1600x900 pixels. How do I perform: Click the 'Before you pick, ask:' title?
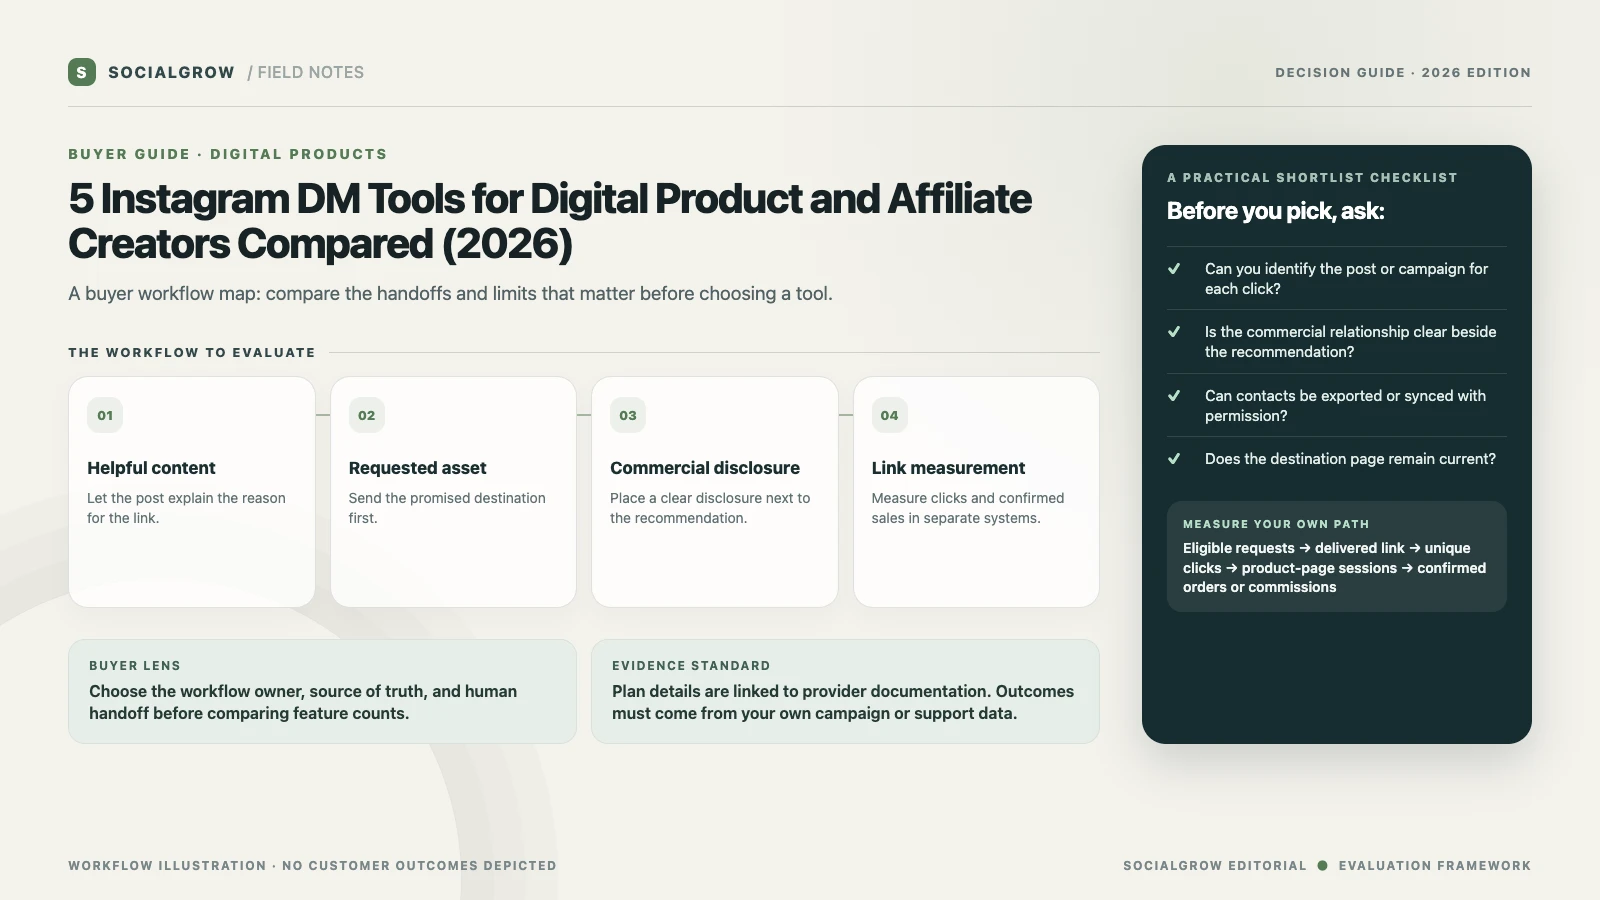pyautogui.click(x=1275, y=211)
